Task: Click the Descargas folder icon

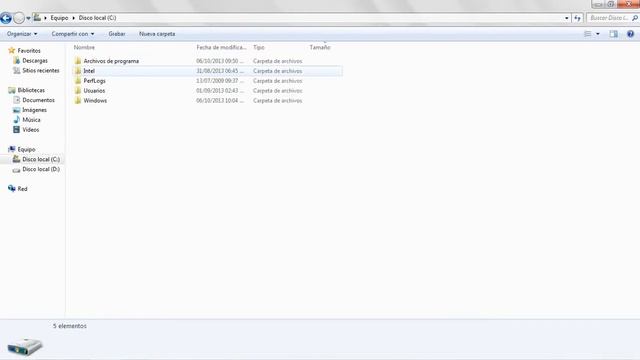Action: point(16,60)
